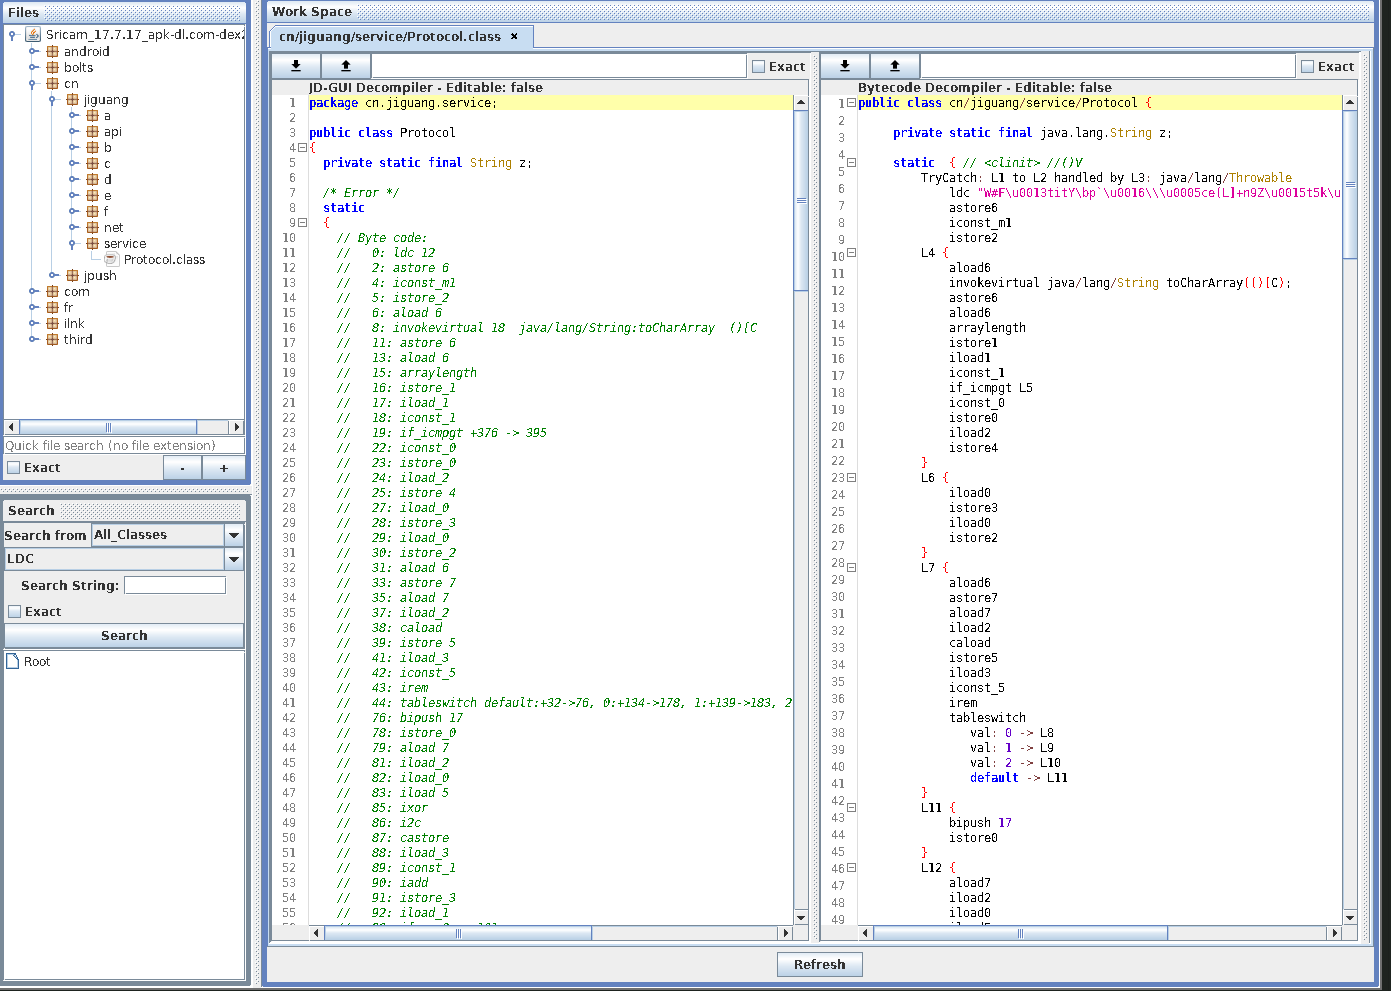Click the Sricam APK root file icon

click(x=33, y=35)
